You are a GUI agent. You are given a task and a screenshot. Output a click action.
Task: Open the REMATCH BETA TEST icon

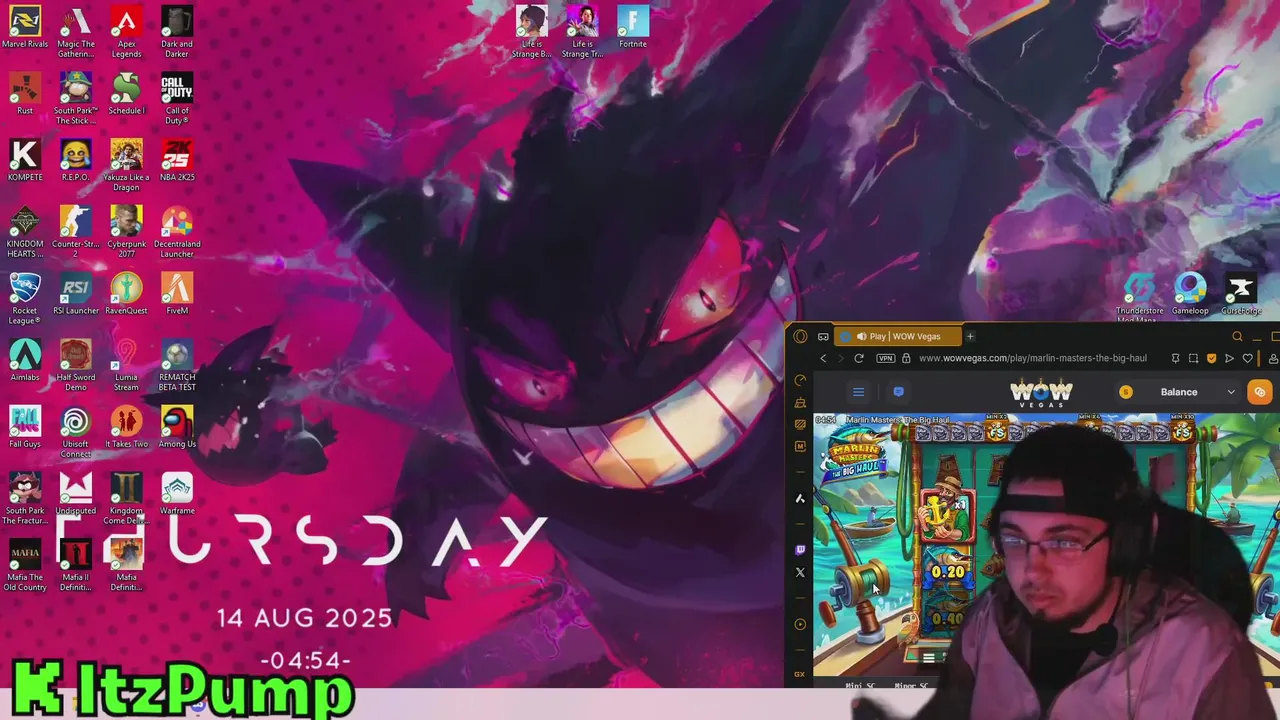click(x=177, y=365)
